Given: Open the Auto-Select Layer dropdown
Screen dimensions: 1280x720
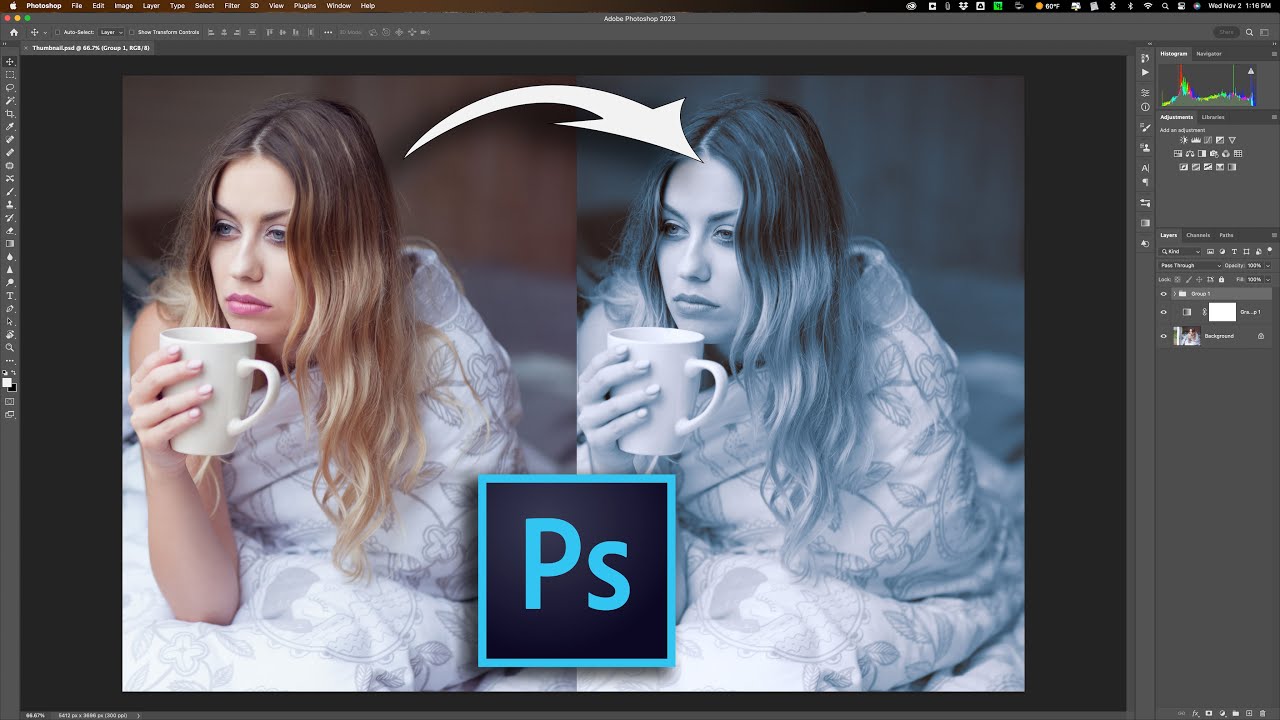Looking at the screenshot, I should (x=110, y=32).
